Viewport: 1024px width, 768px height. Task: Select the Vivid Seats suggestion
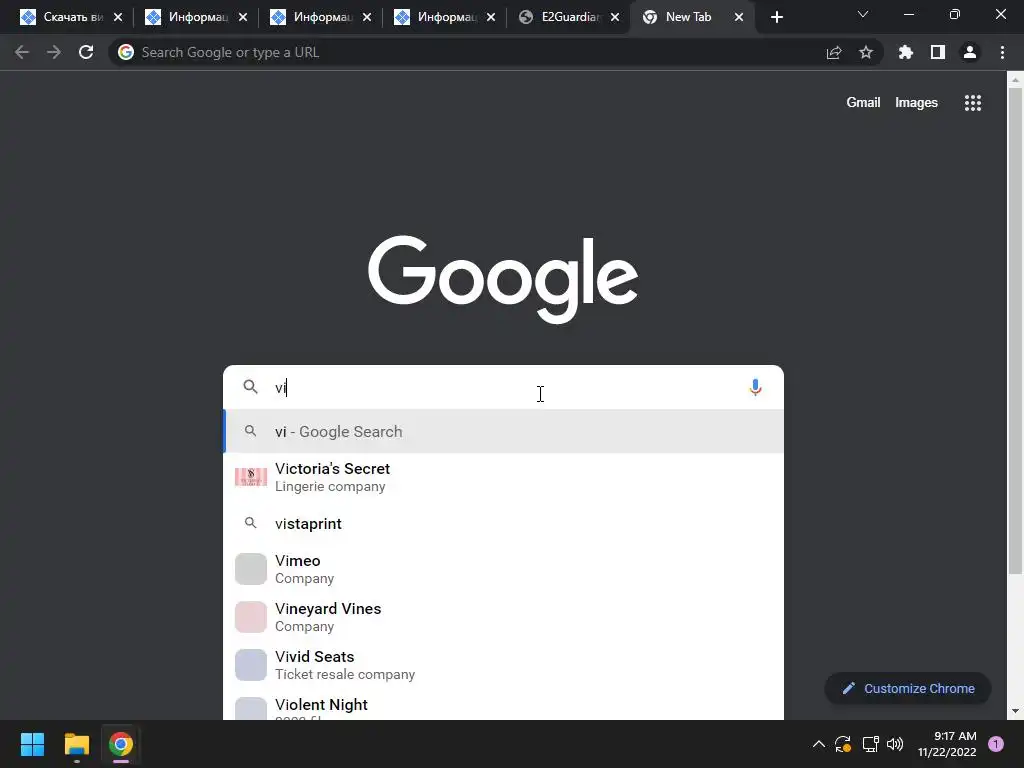[x=503, y=665]
